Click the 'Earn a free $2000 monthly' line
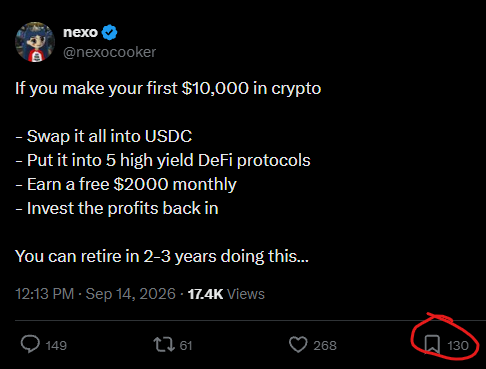 126,185
